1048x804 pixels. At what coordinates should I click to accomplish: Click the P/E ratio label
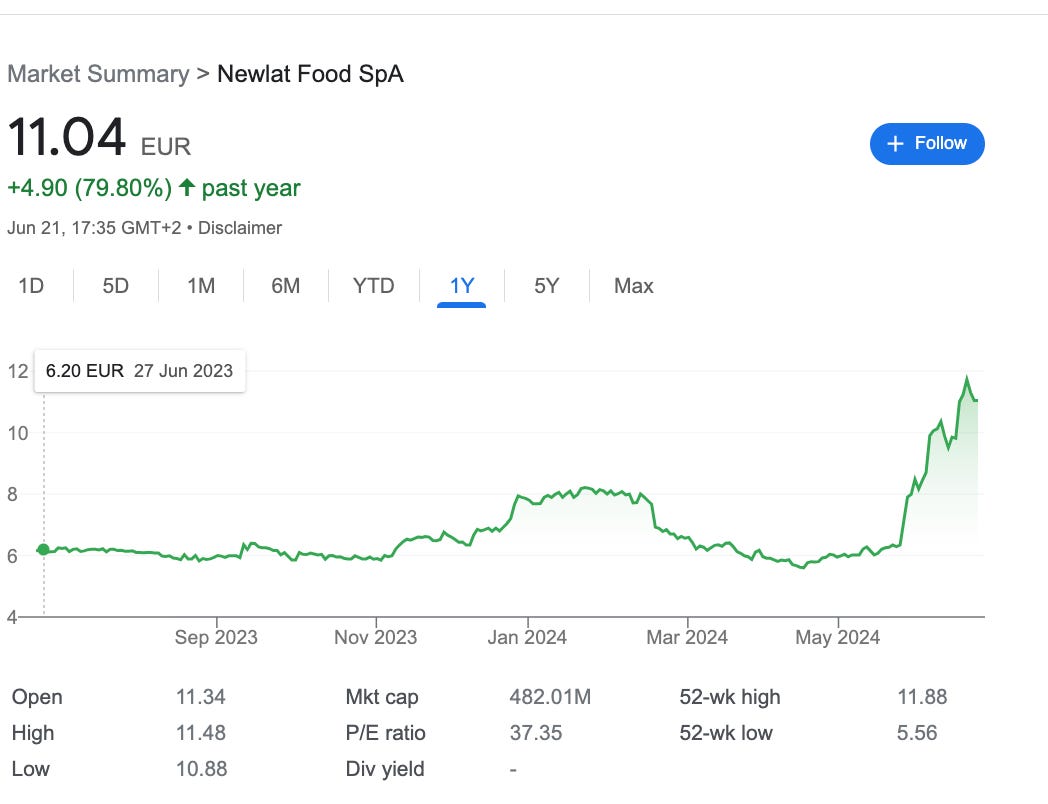386,733
